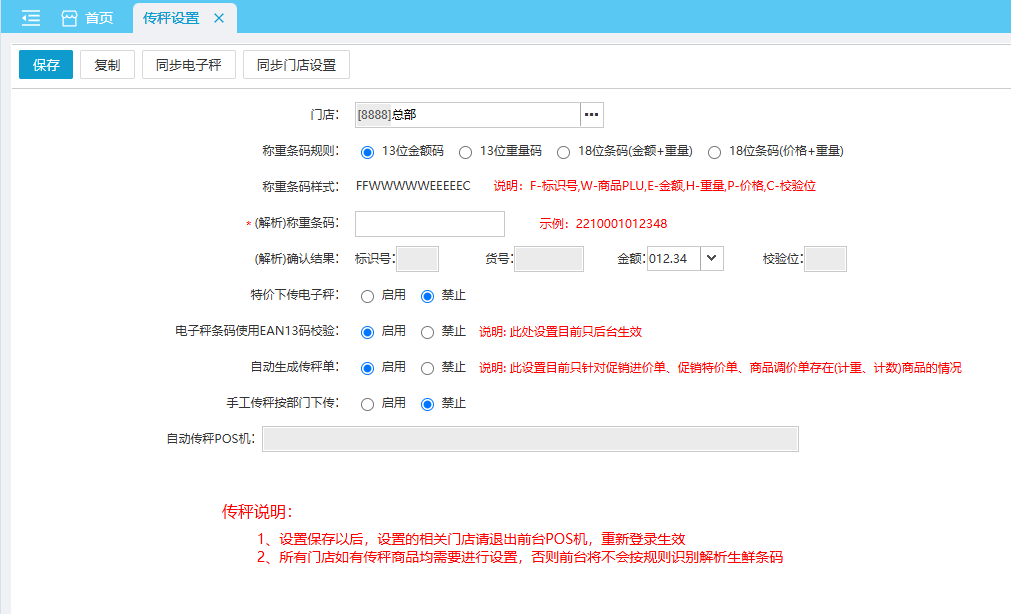Select 18位条码(金额+重量) option

click(x=564, y=152)
